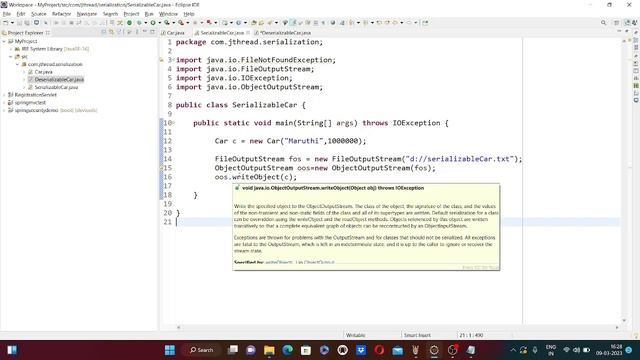The image size is (640, 360).
Task: Open Microsoft Edge from the taskbar
Action: click(x=288, y=350)
